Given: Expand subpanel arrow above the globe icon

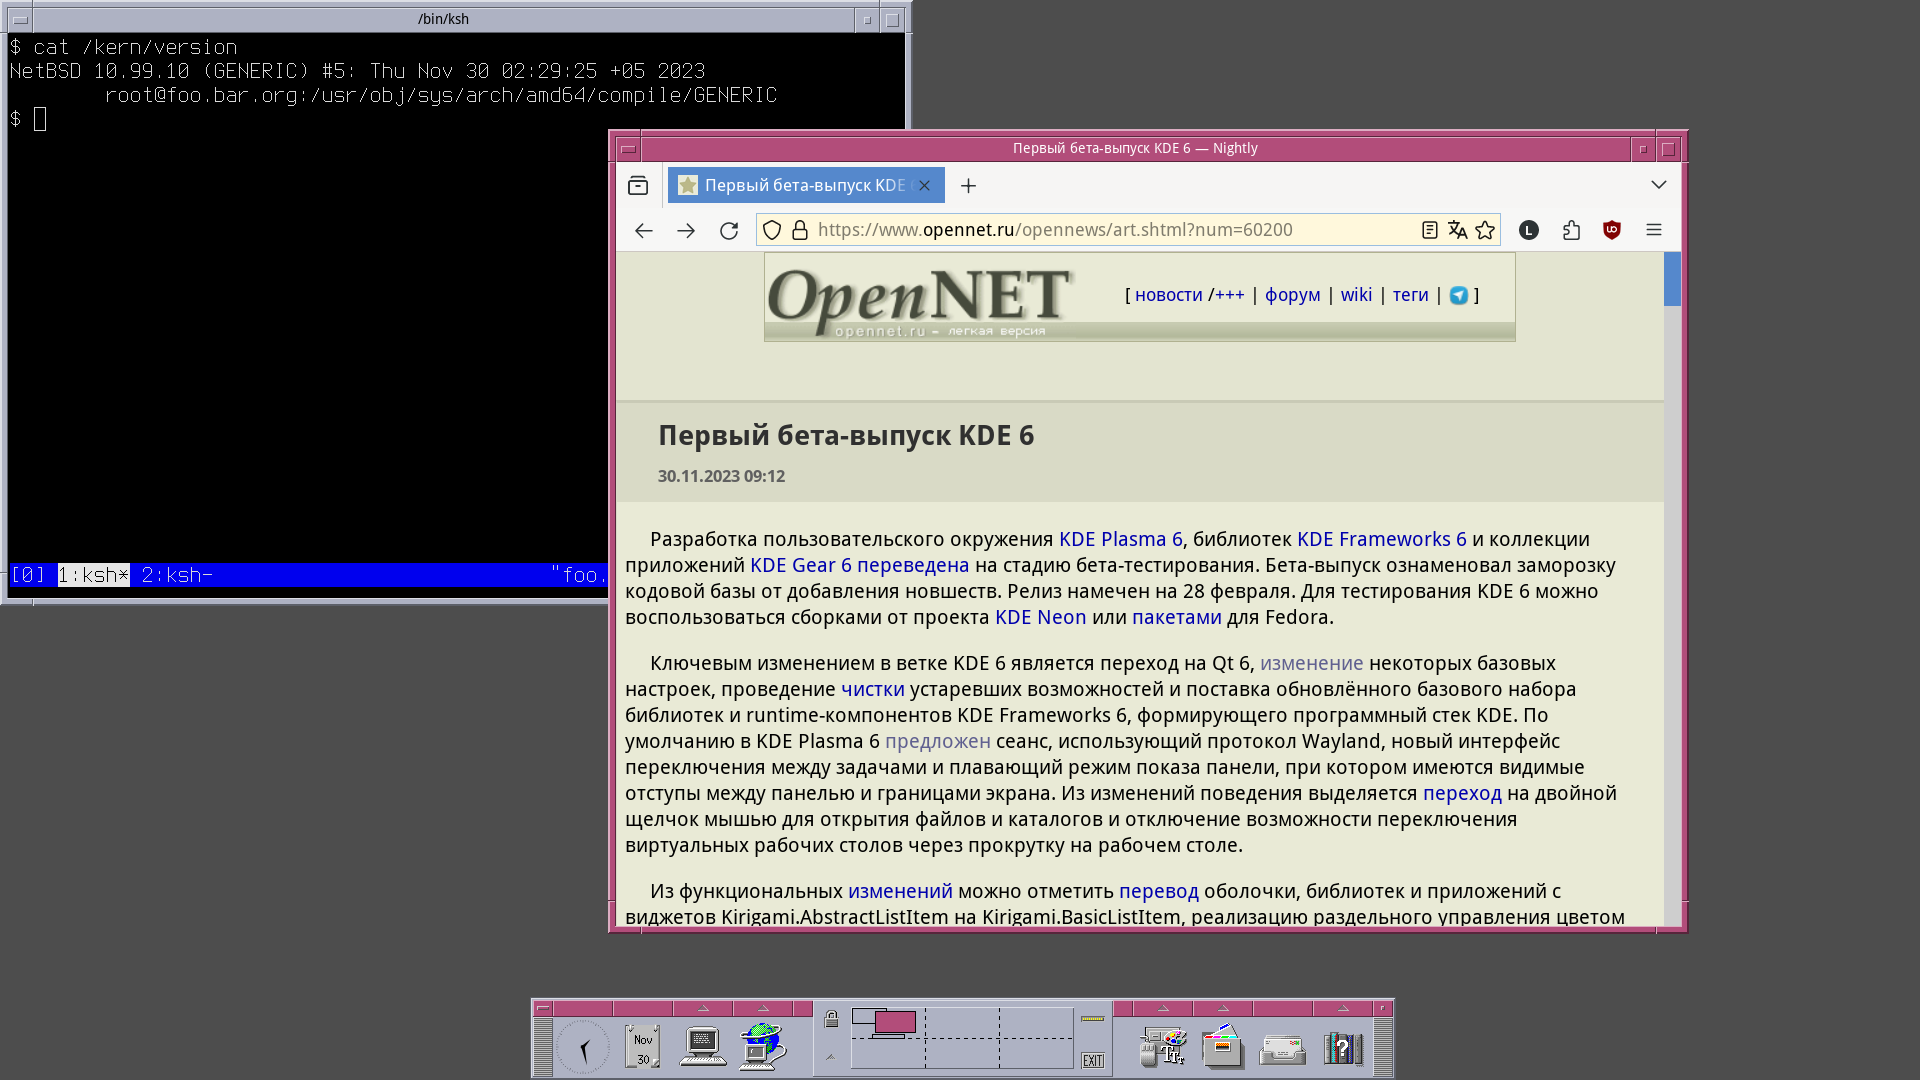Looking at the screenshot, I should pos(763,1008).
